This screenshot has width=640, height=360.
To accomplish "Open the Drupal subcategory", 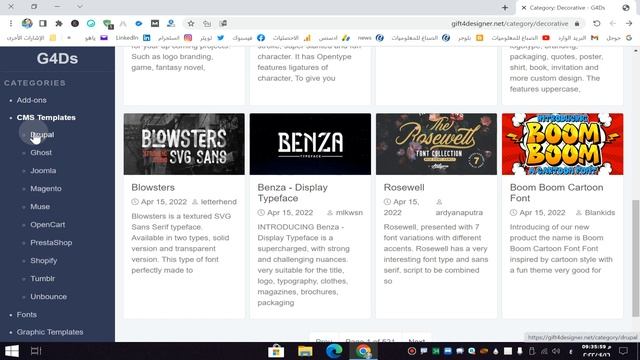I will click(42, 135).
